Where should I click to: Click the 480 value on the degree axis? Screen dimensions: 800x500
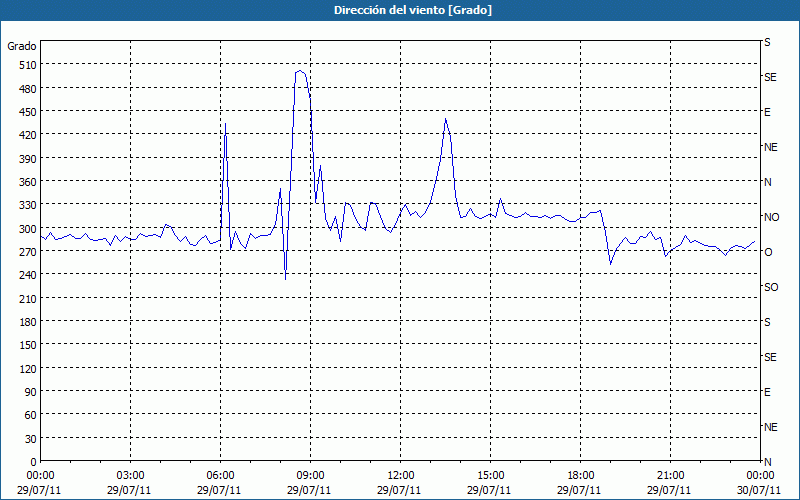(x=28, y=89)
